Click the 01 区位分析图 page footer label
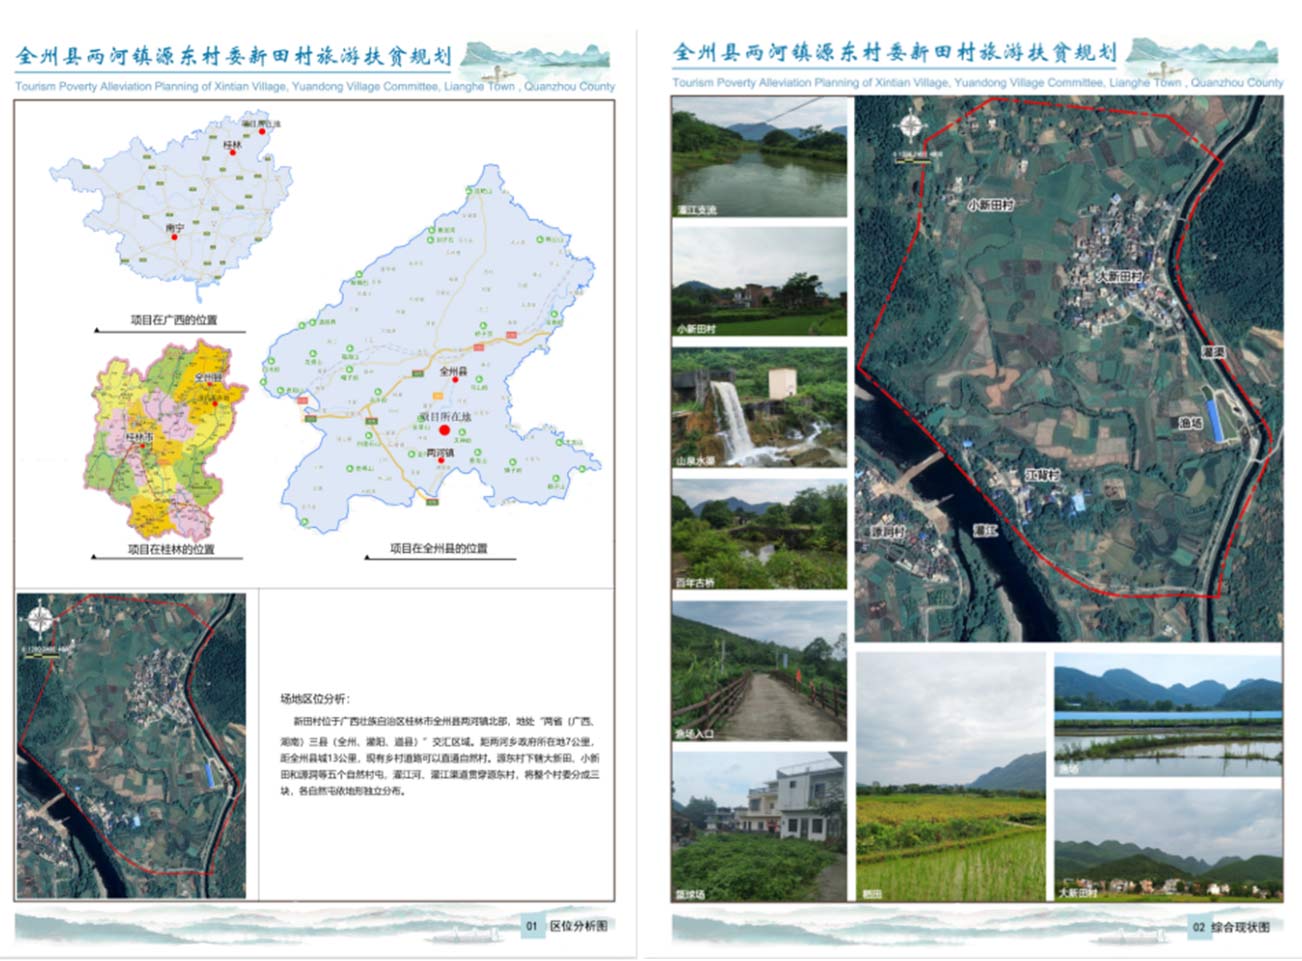1302x961 pixels. pos(566,926)
